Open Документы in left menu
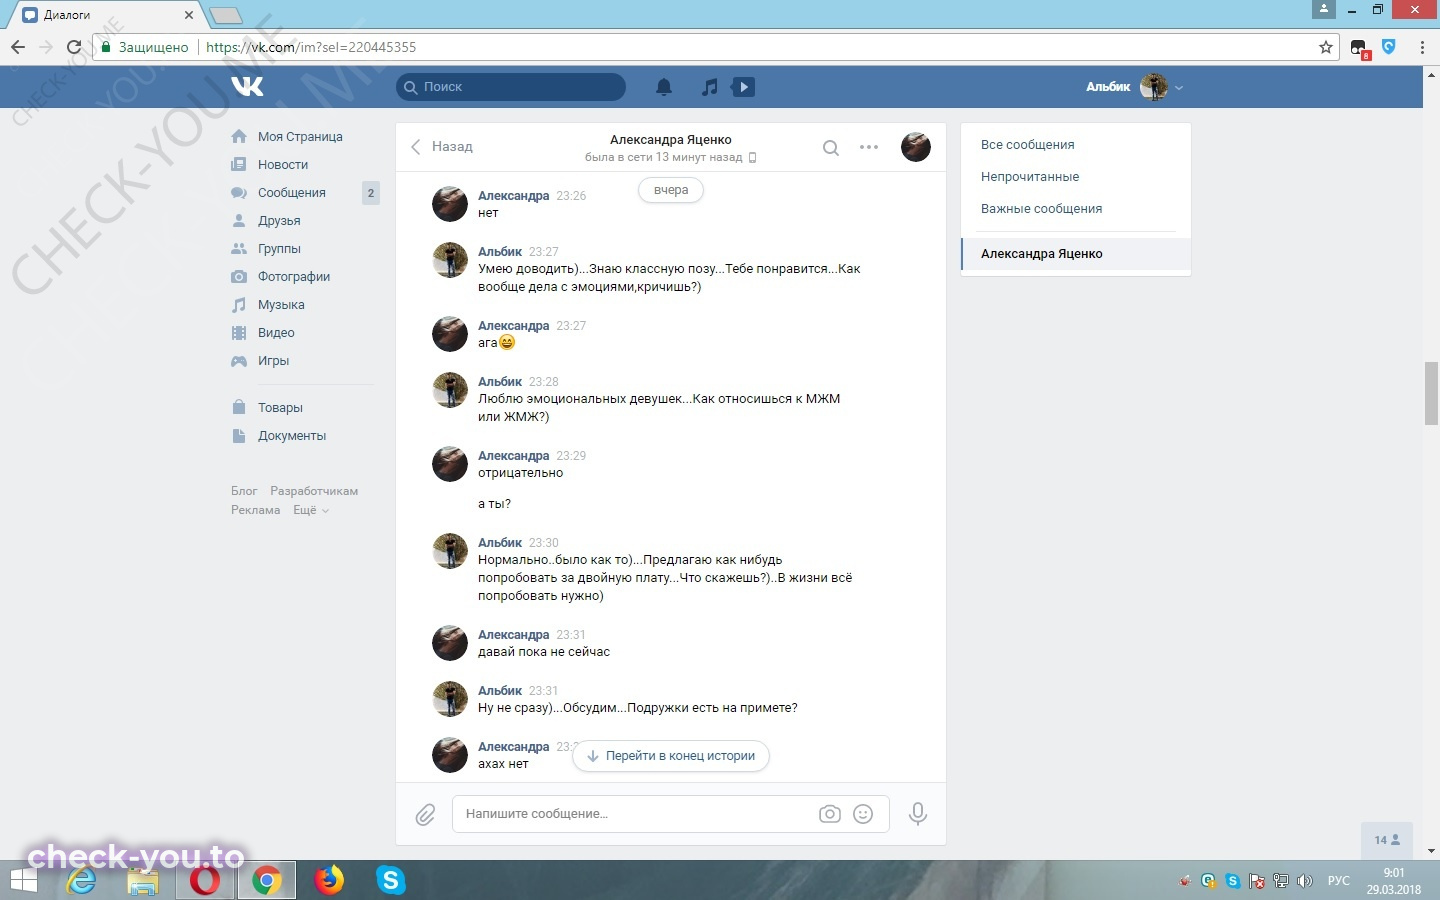1440x900 pixels. click(x=292, y=436)
